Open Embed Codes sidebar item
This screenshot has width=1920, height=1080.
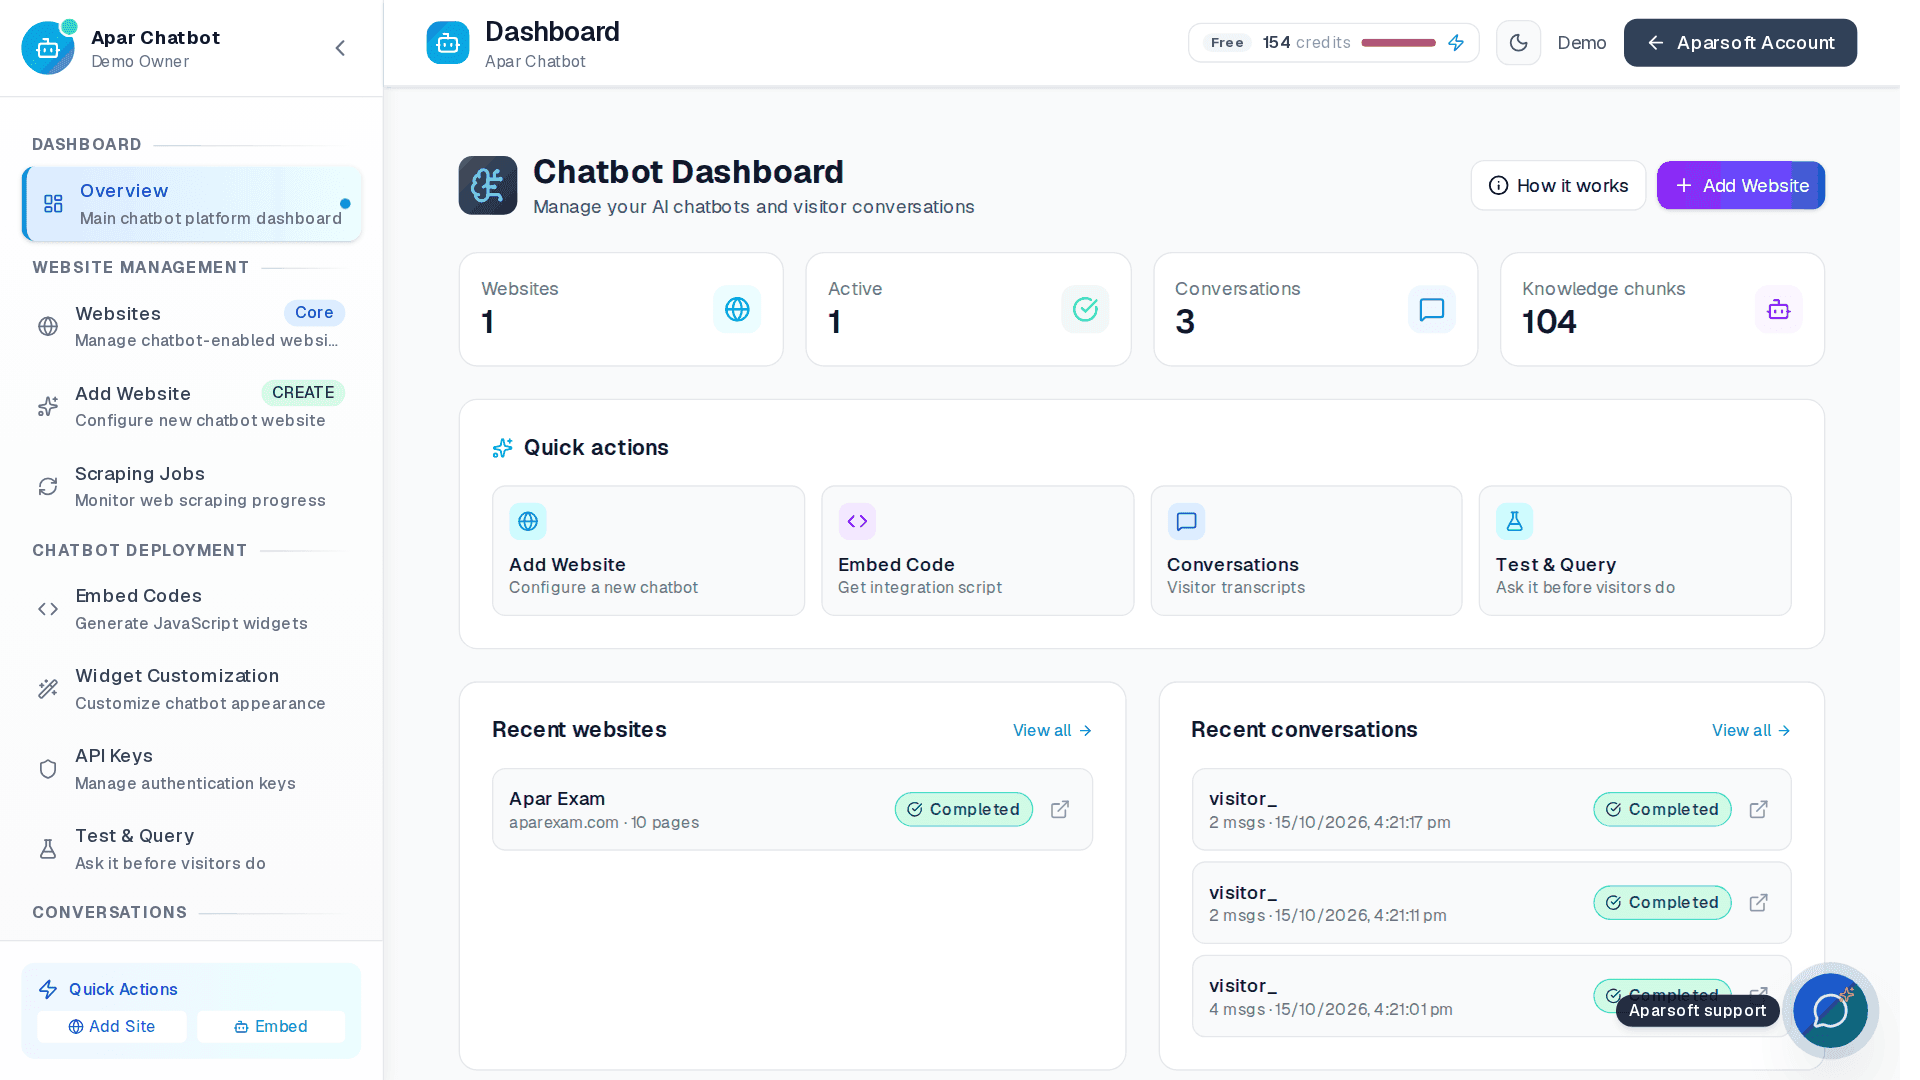(x=192, y=609)
